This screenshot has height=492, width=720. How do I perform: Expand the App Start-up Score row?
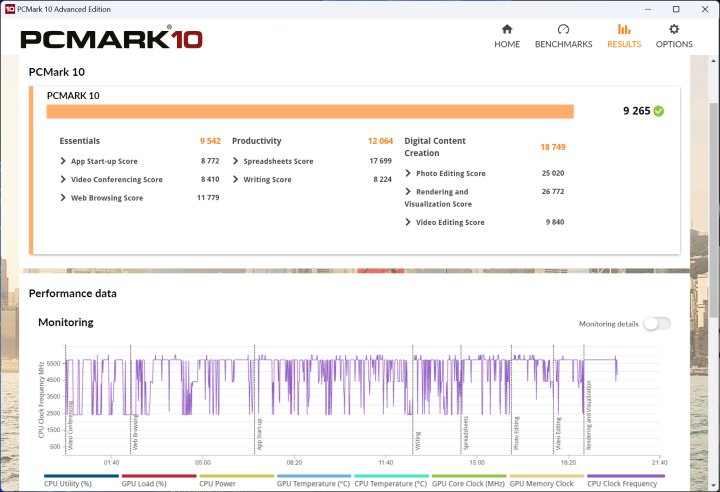[x=63, y=161]
